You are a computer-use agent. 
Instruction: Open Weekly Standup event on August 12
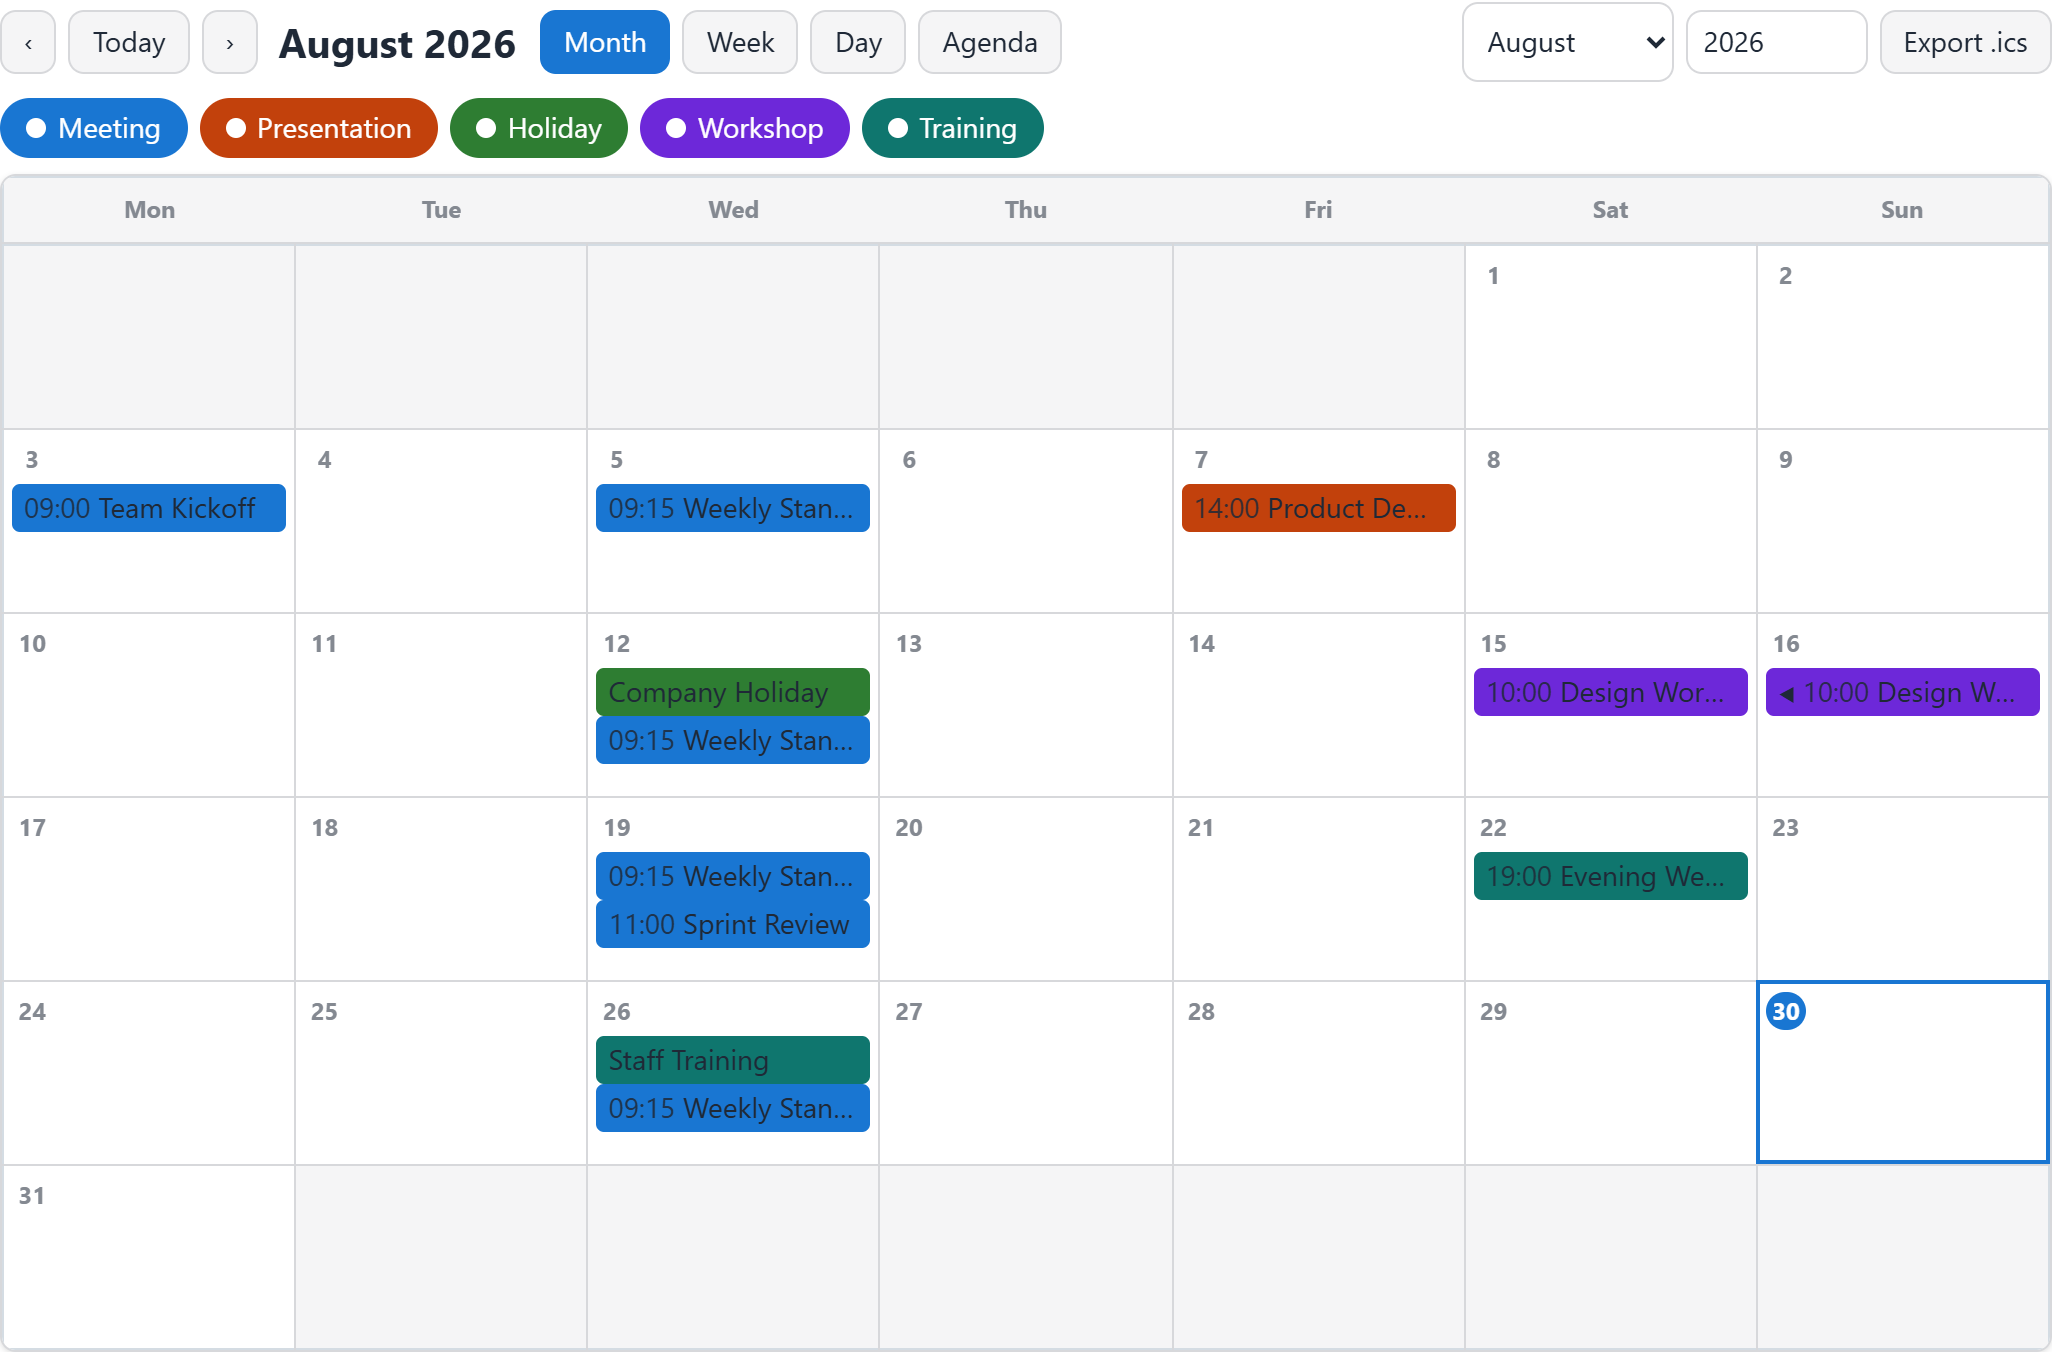click(733, 740)
